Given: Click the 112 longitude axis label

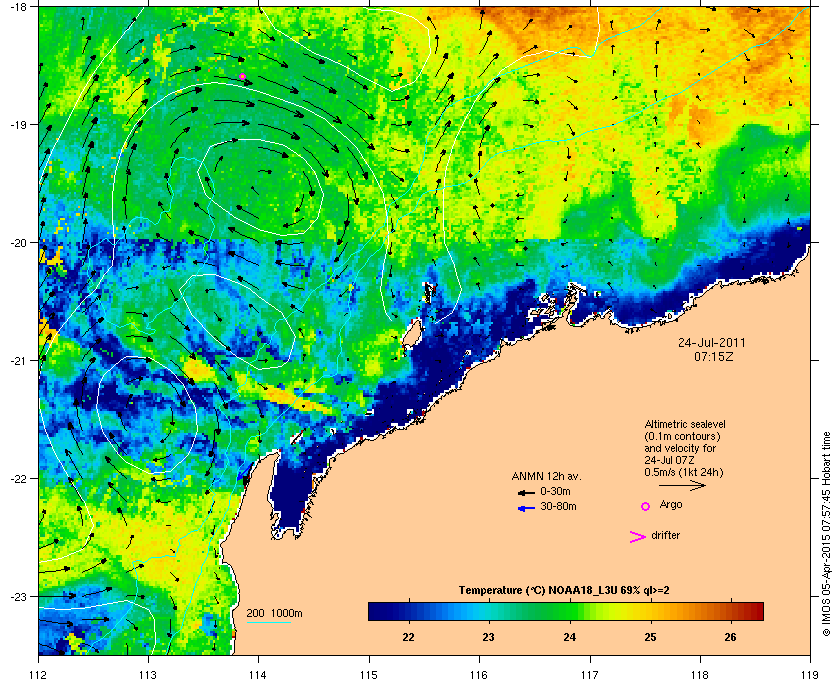Looking at the screenshot, I should pyautogui.click(x=39, y=675).
